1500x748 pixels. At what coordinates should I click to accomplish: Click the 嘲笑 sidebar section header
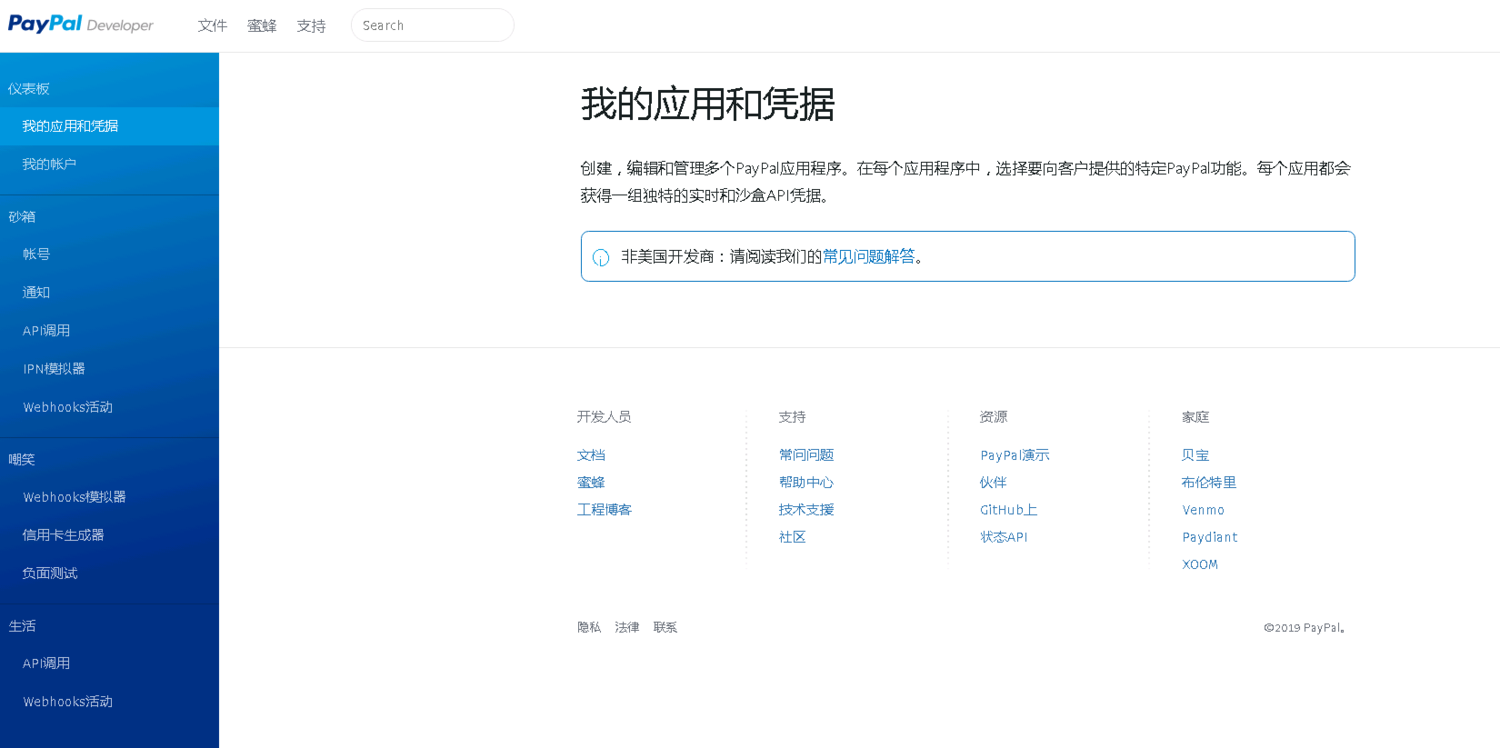(22, 459)
